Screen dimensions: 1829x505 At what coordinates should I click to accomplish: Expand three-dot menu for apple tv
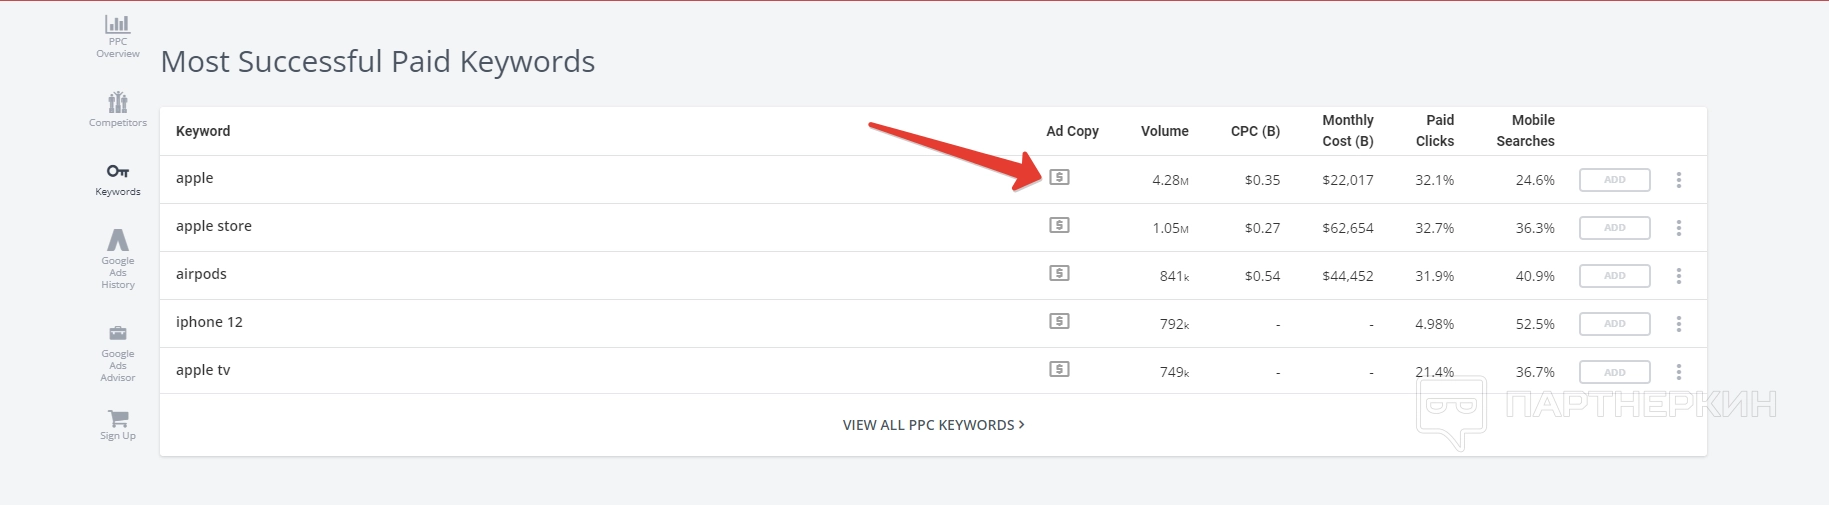tap(1678, 372)
